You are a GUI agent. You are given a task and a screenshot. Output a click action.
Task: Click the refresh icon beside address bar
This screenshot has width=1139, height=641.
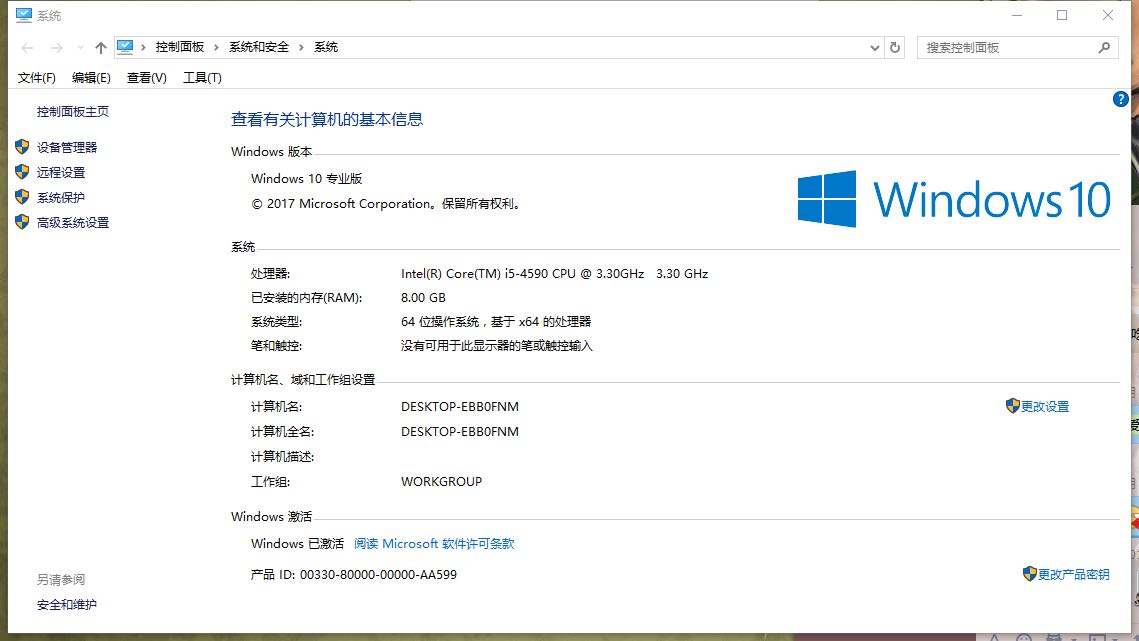(895, 47)
